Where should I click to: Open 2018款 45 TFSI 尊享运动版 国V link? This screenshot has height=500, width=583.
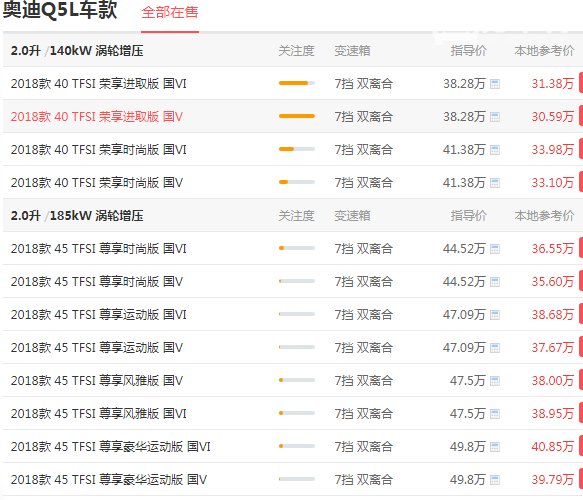97,348
